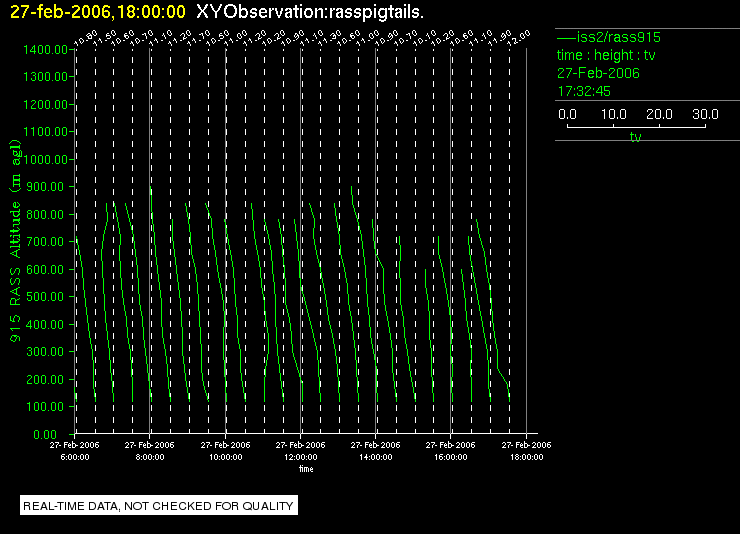Screen dimensions: 740x534
Task: Click the '100.00' altitude axis label
Action: coord(45,407)
